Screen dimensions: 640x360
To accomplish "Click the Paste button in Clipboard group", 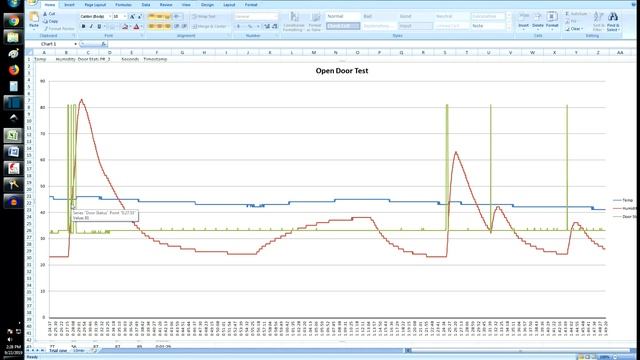I will tap(34, 20).
